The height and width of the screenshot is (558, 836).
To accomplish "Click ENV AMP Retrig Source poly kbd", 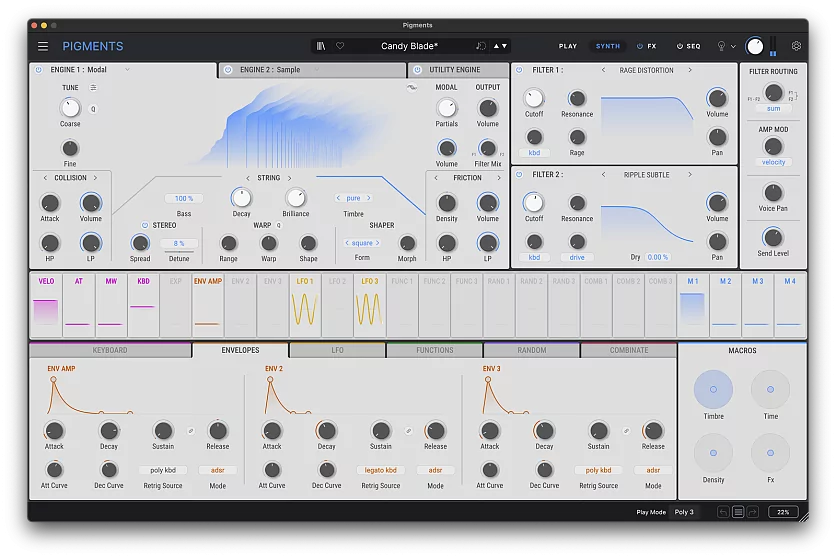I will pyautogui.click(x=163, y=470).
